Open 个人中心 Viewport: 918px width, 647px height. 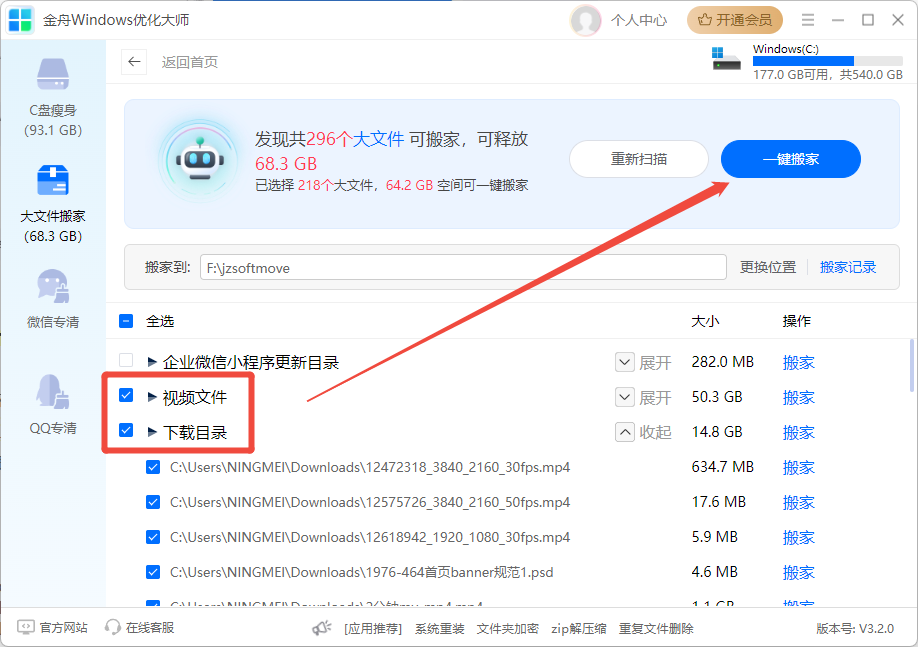pyautogui.click(x=639, y=20)
